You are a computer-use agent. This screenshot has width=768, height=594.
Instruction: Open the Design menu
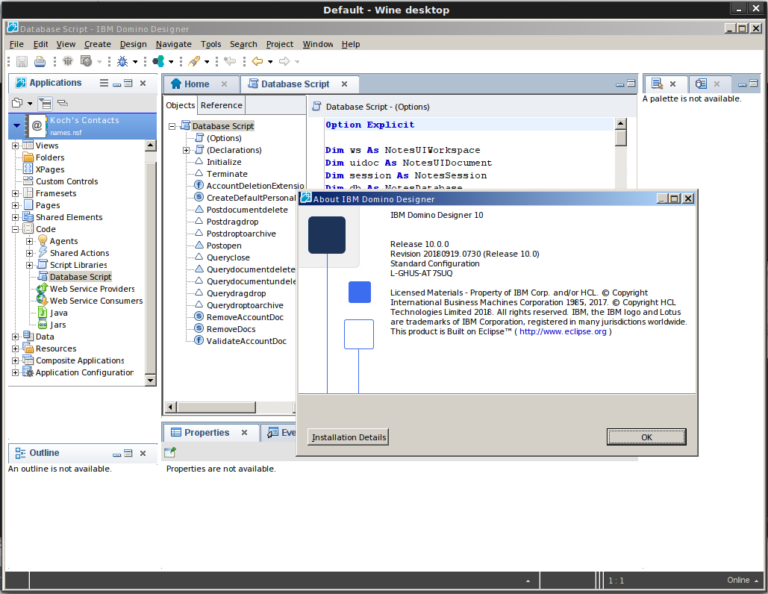pyautogui.click(x=133, y=44)
